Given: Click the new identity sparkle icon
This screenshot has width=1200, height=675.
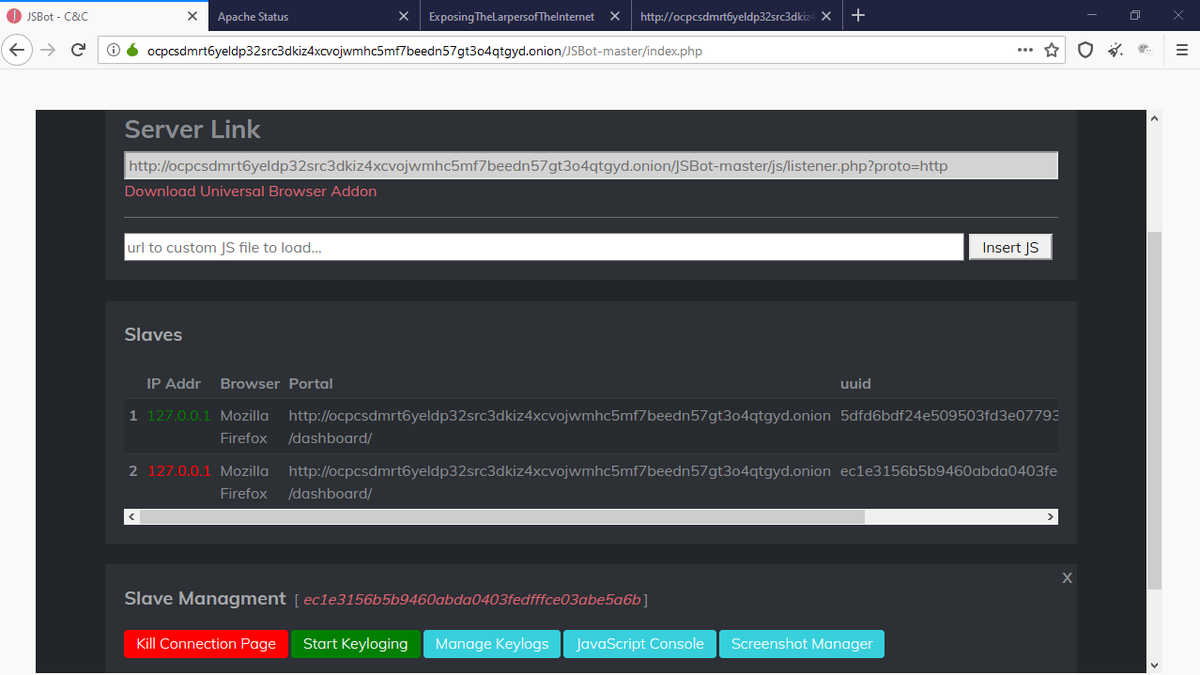Looking at the screenshot, I should tap(1115, 50).
